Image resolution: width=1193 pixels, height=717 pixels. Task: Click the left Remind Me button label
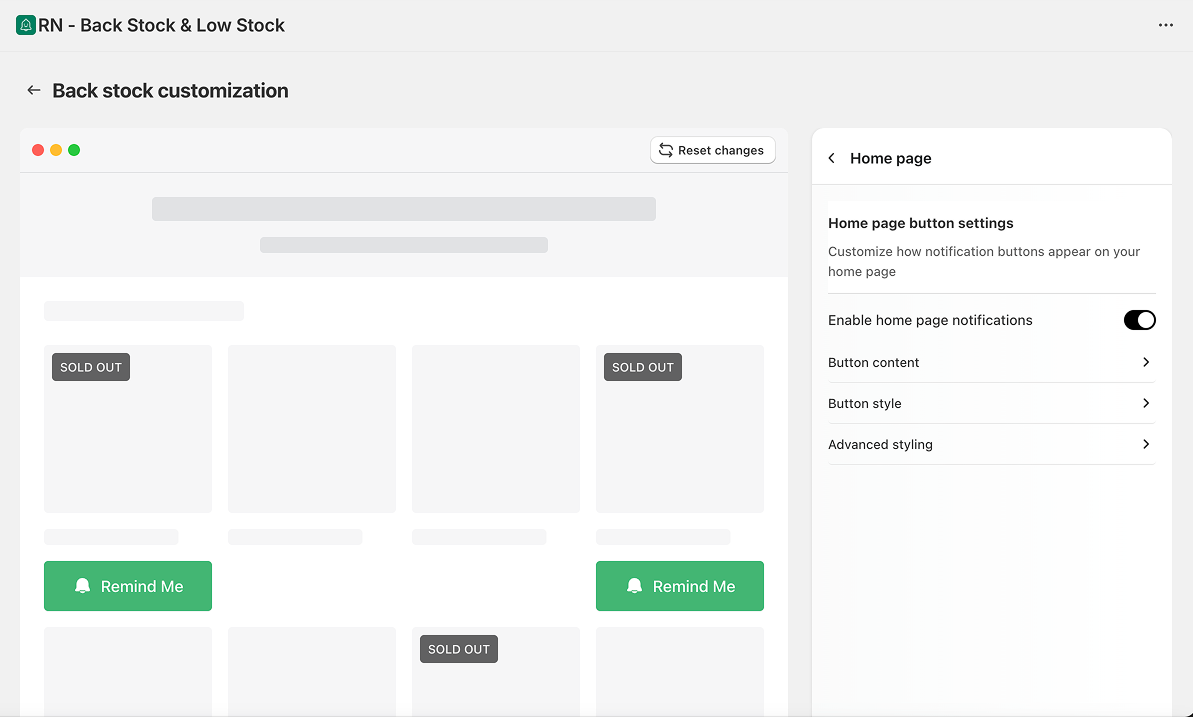[x=142, y=586]
